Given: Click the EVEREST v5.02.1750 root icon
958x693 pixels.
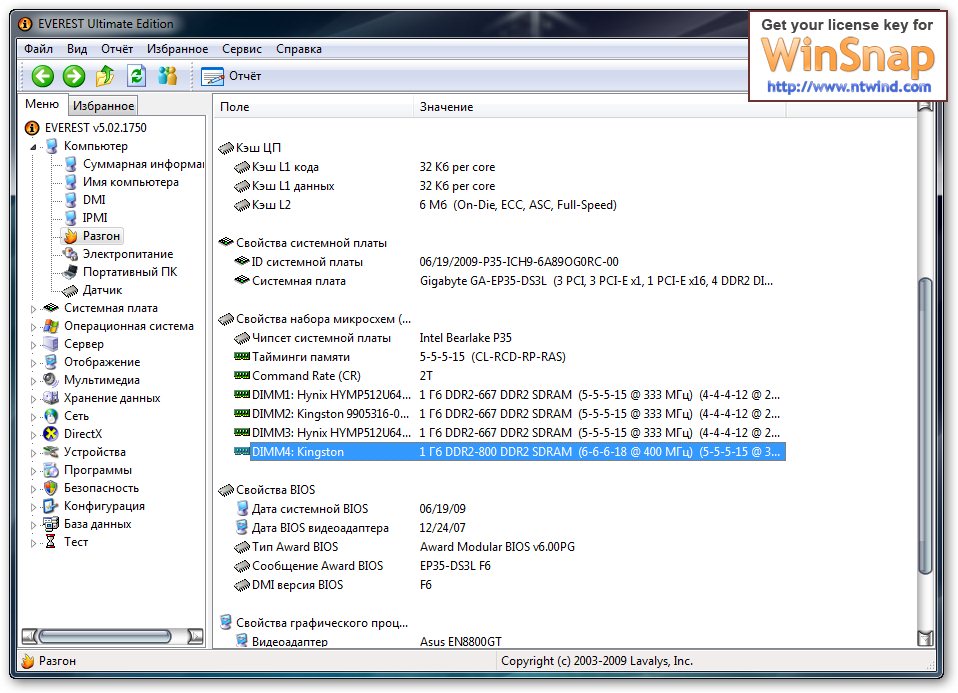Looking at the screenshot, I should click(x=32, y=128).
